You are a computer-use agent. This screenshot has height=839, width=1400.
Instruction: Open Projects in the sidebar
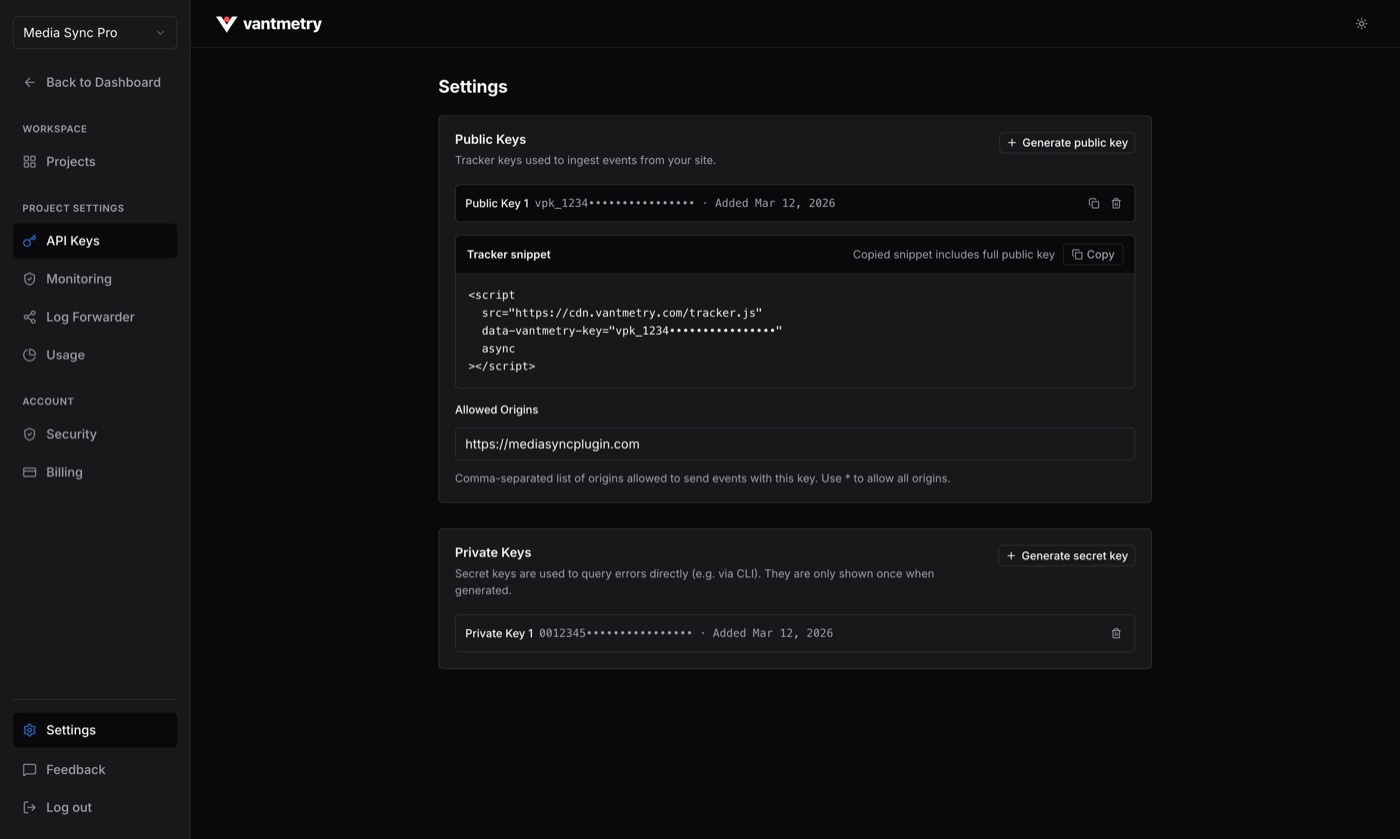point(95,161)
